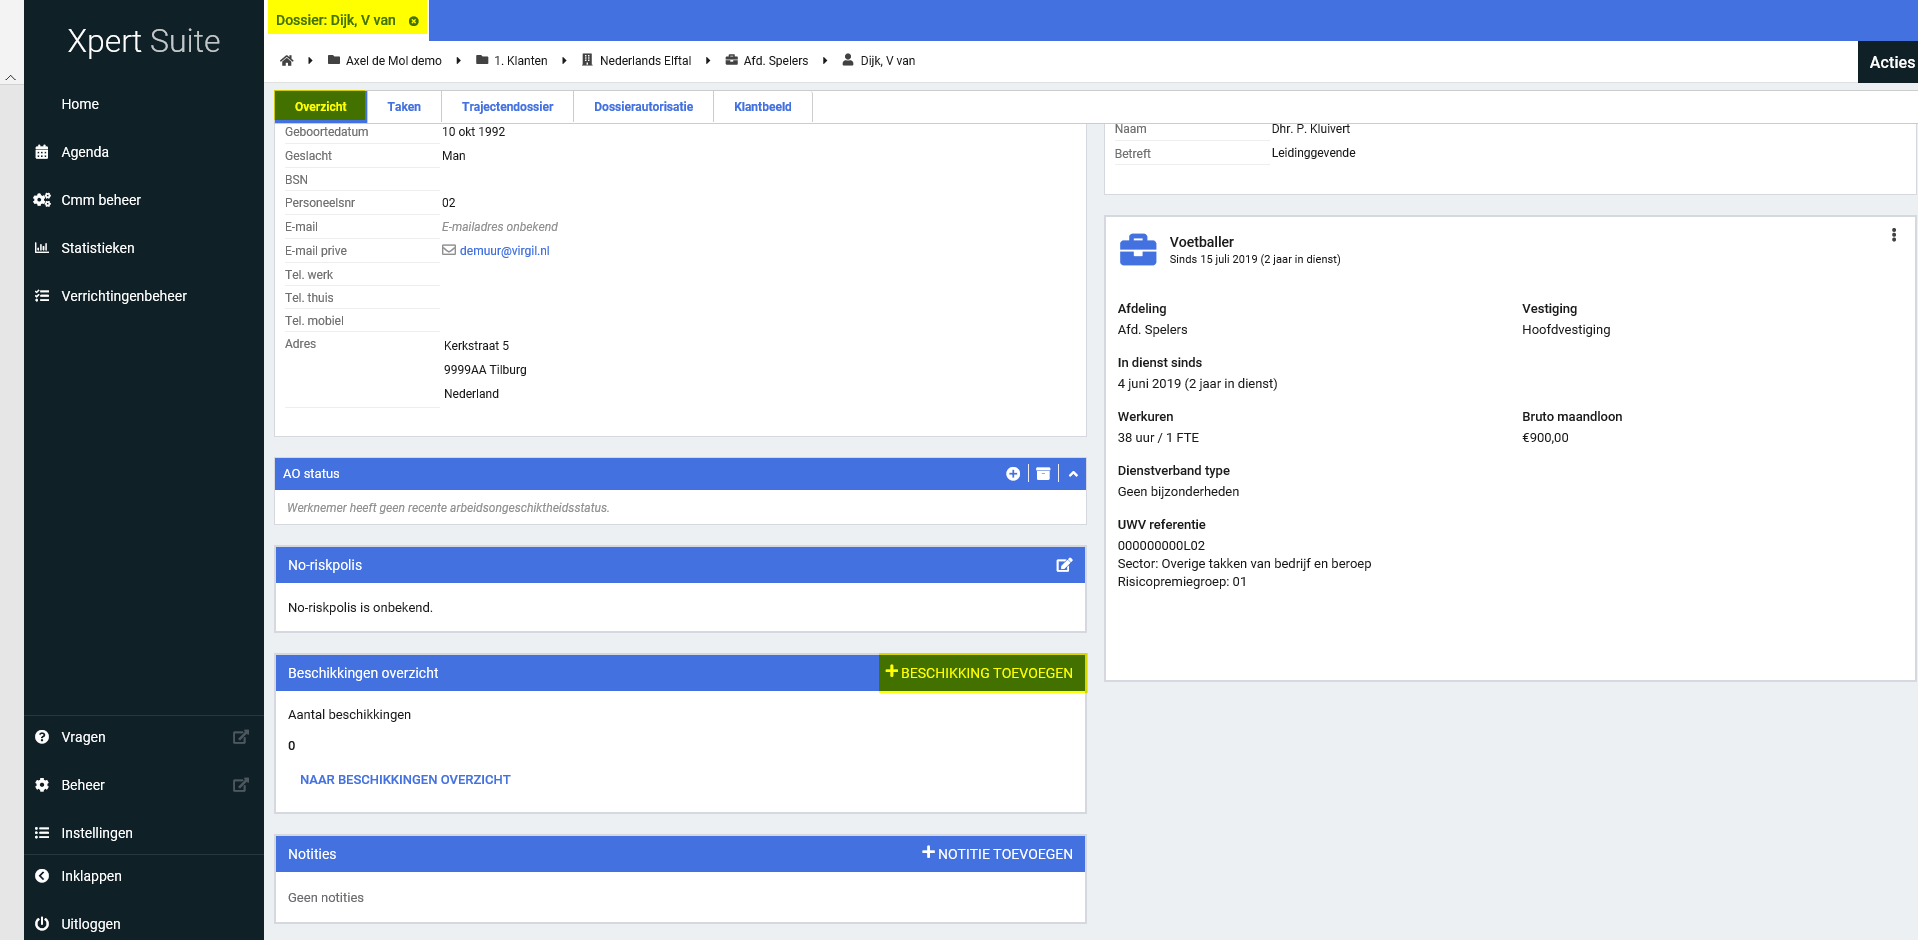The width and height of the screenshot is (1918, 940).
Task: Open the AO status archive icon
Action: tap(1043, 474)
